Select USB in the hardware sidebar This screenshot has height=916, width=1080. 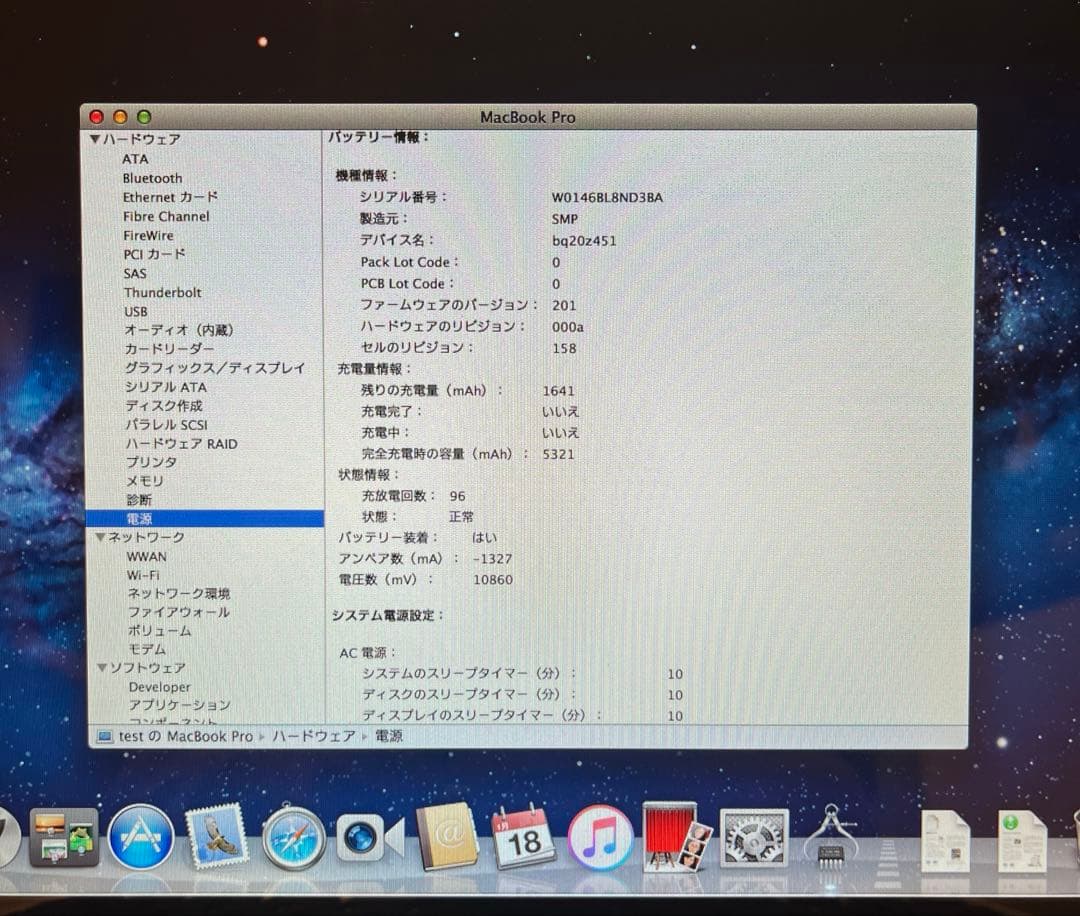[135, 311]
